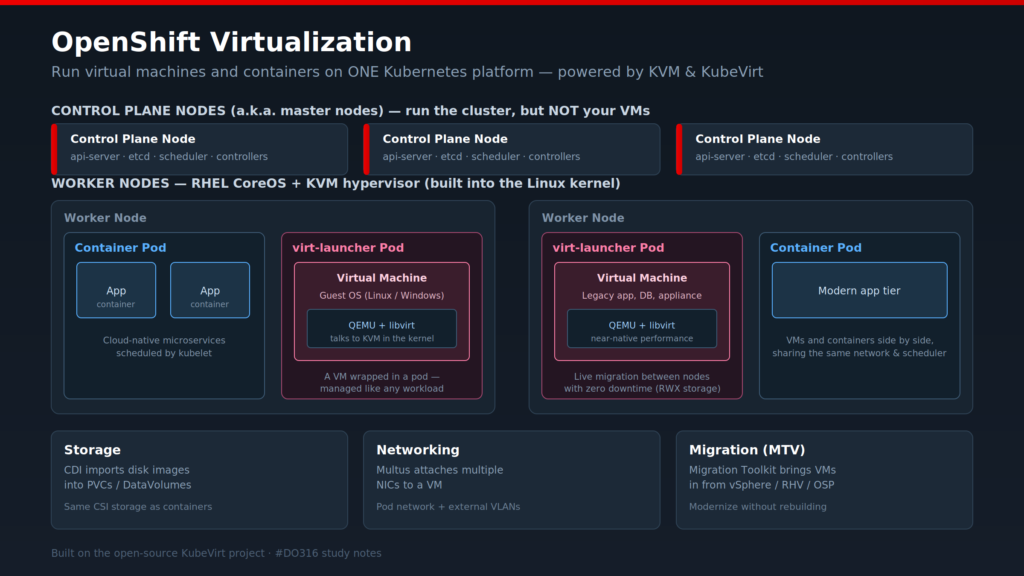Click "Cloud-native microservices scheduled by kubelet" caption
This screenshot has width=1024, height=576.
pyautogui.click(x=164, y=347)
